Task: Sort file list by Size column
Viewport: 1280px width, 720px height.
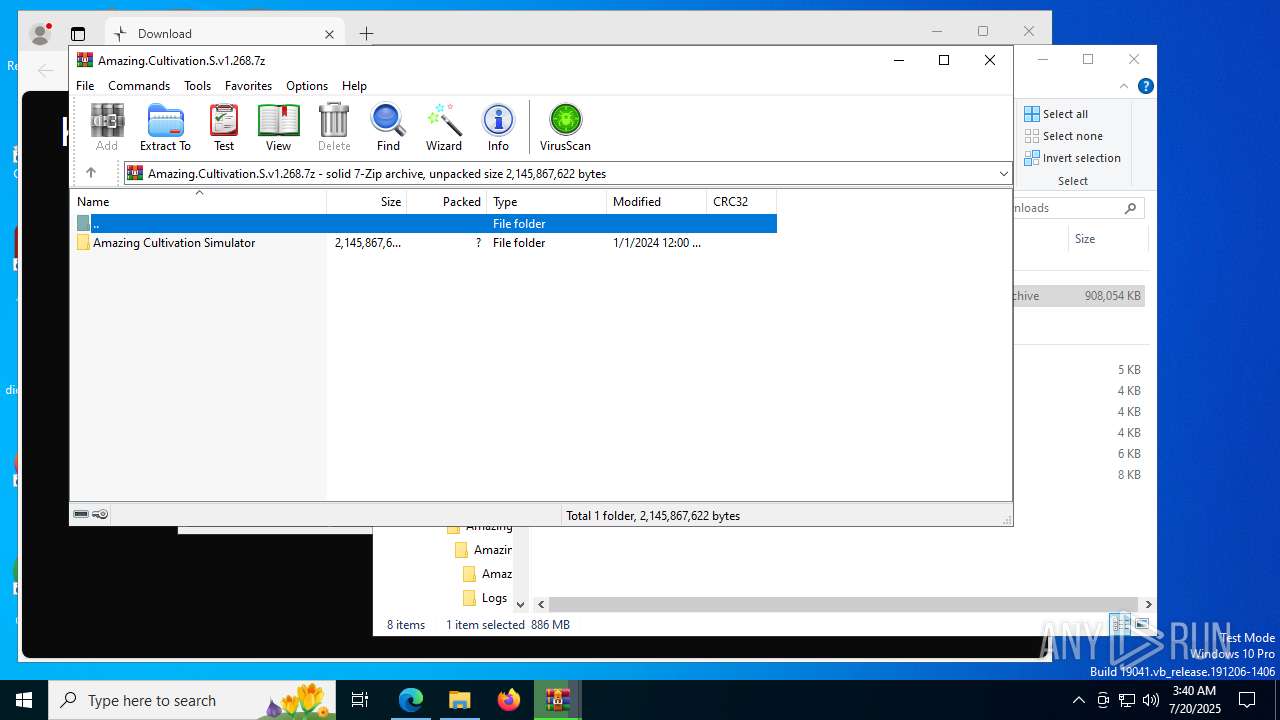Action: click(366, 201)
